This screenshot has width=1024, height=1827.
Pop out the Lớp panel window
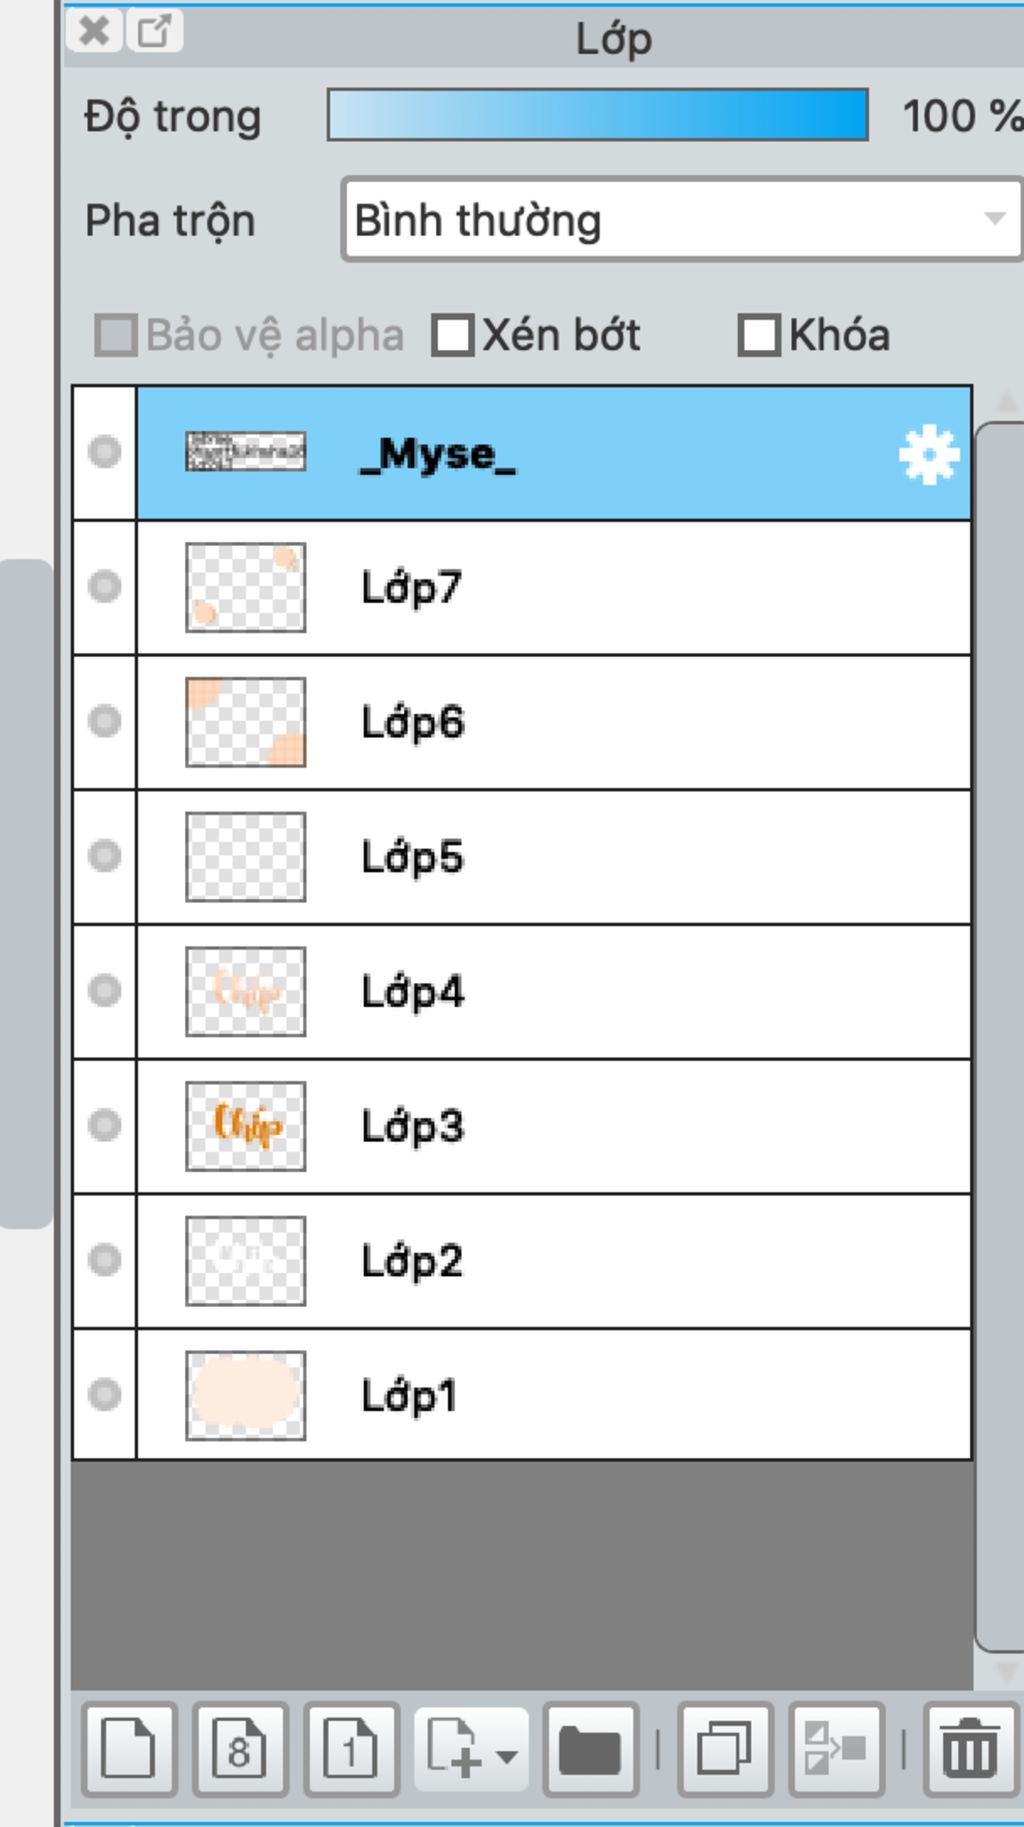coord(154,30)
